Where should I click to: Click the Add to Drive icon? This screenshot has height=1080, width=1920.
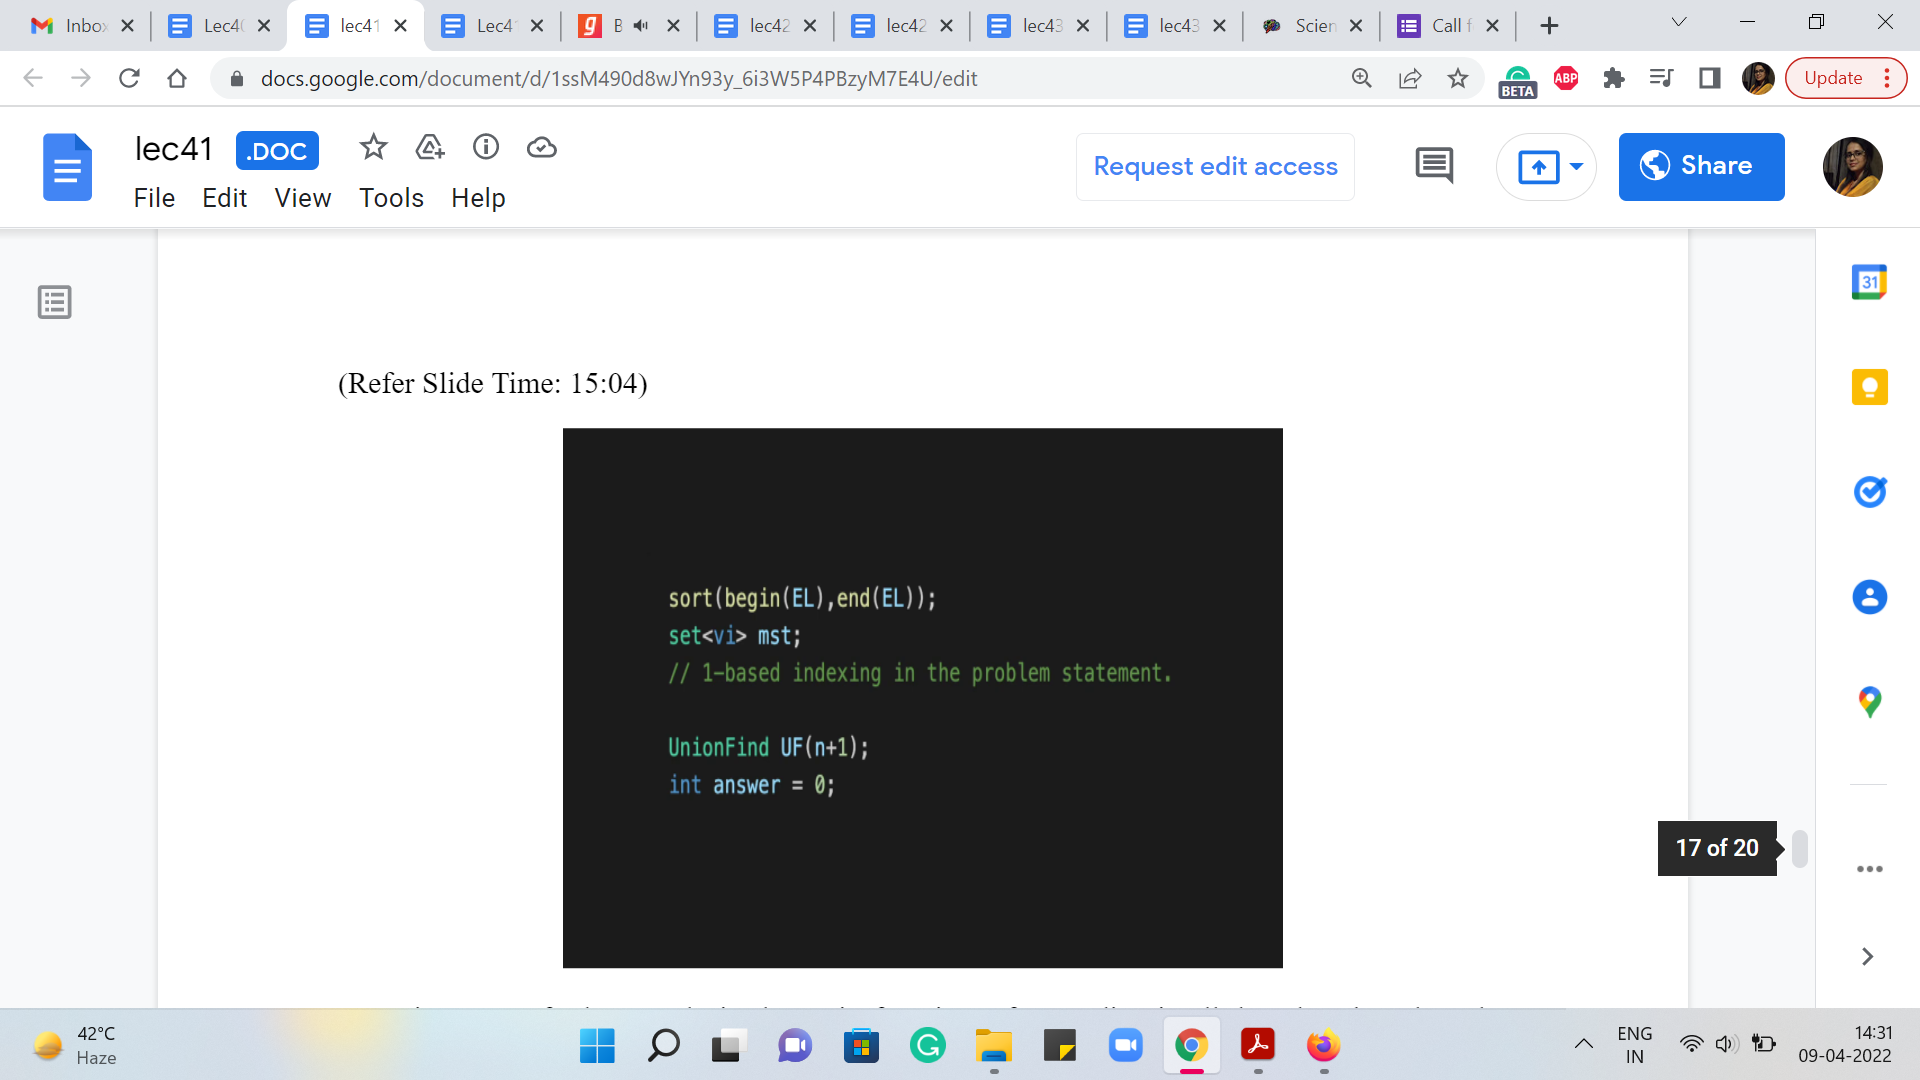tap(429, 148)
